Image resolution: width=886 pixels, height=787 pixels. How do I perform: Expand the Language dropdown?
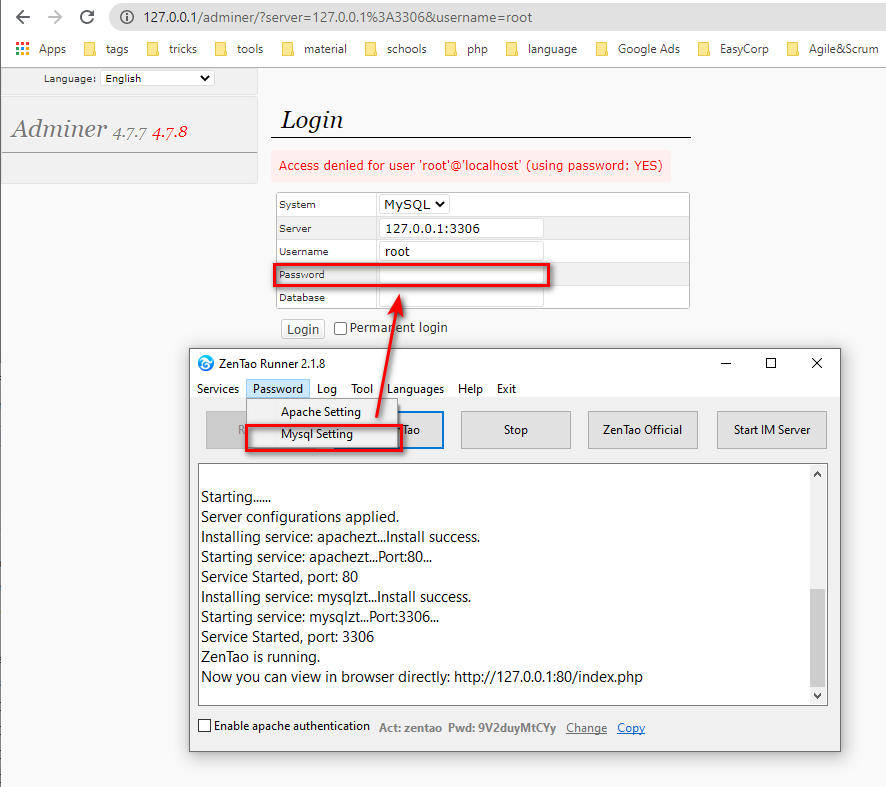(x=158, y=78)
